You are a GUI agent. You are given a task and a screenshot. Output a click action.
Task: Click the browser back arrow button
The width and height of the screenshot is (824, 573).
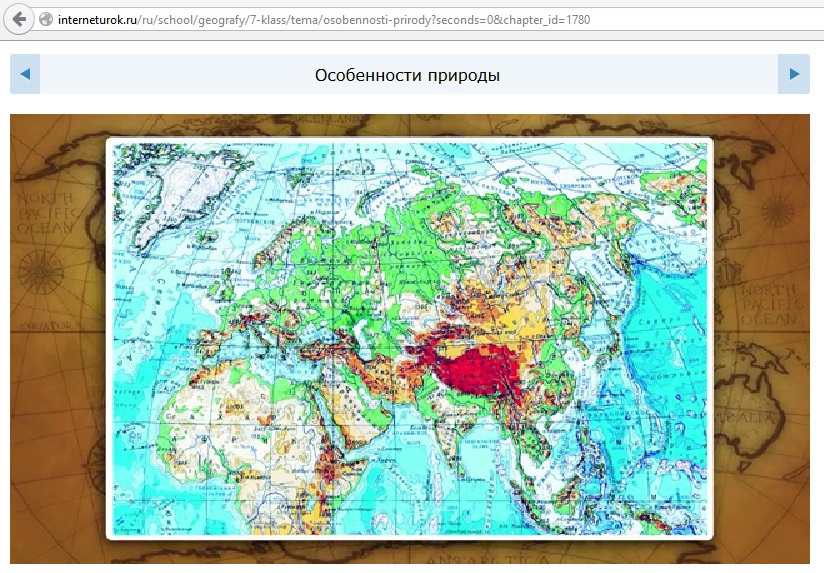tap(18, 19)
